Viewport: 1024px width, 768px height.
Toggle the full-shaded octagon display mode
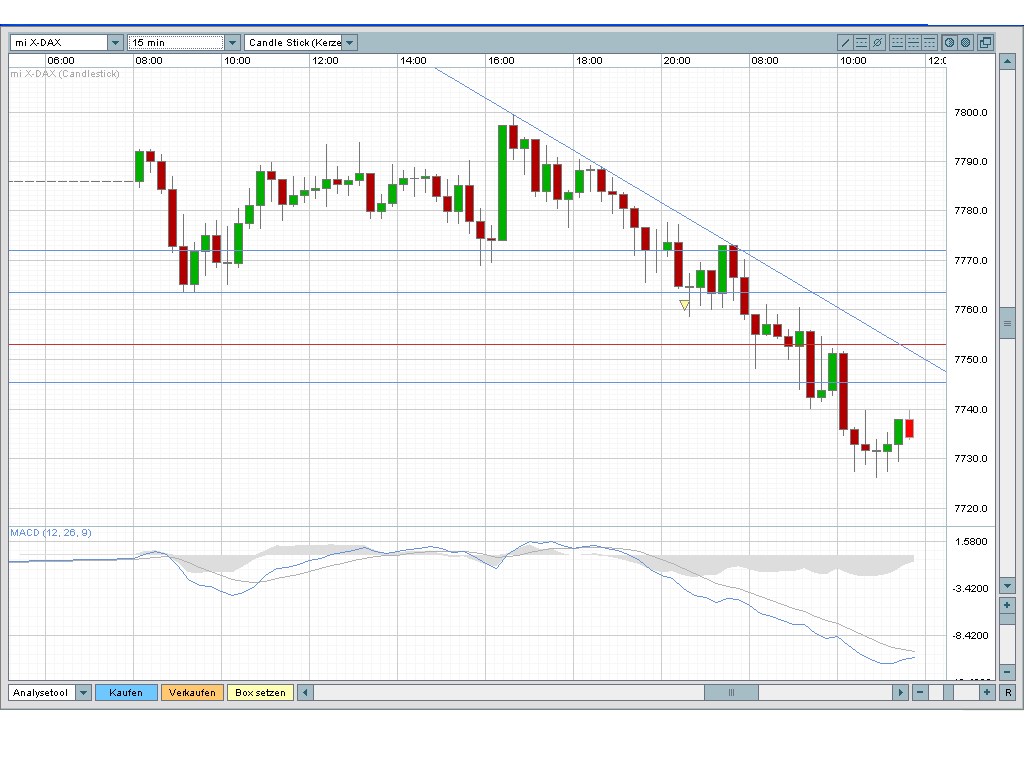[966, 42]
